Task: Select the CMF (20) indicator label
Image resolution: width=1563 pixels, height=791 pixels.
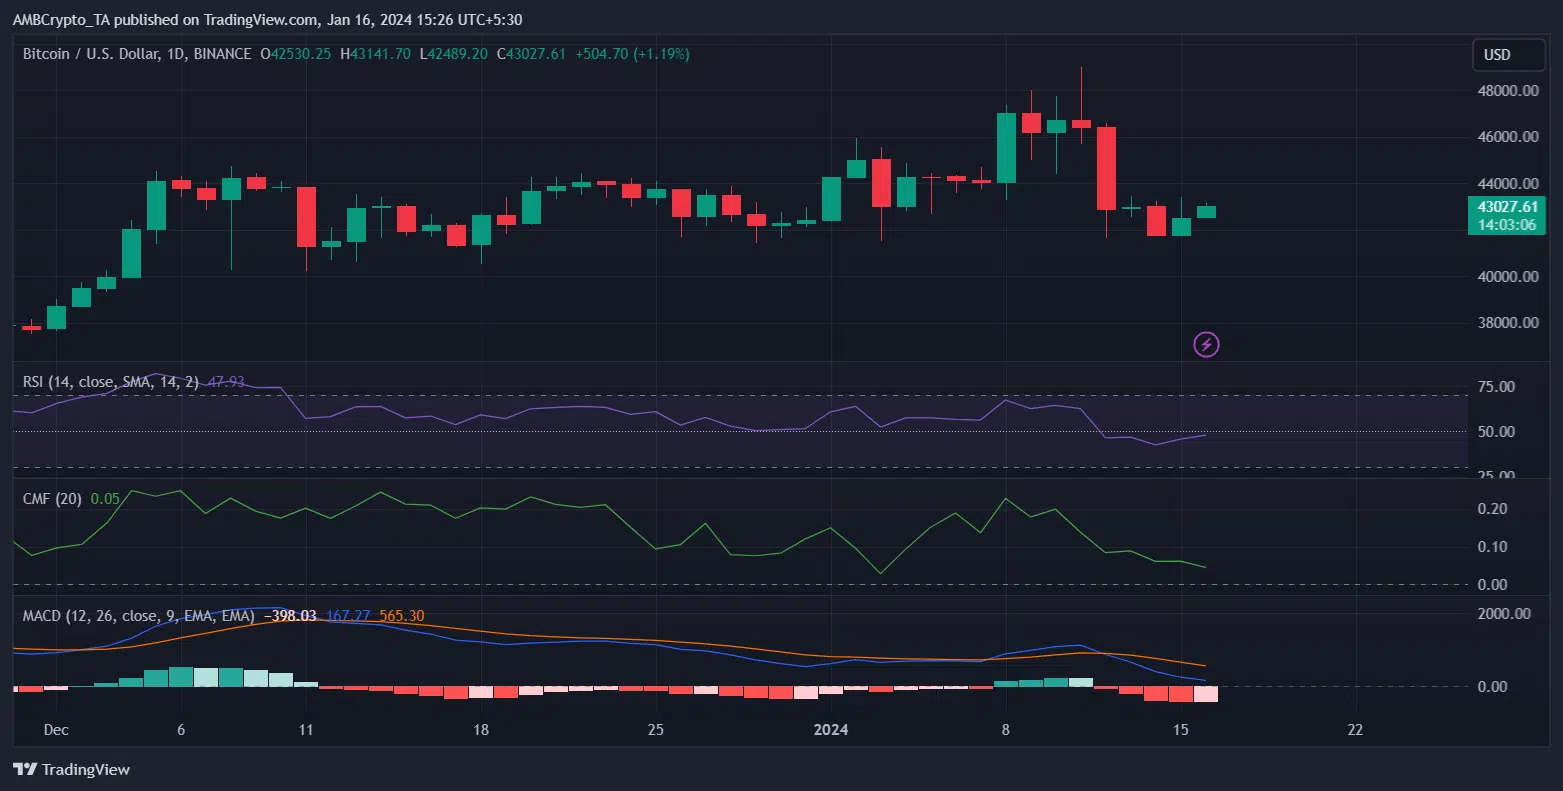Action: [52, 498]
